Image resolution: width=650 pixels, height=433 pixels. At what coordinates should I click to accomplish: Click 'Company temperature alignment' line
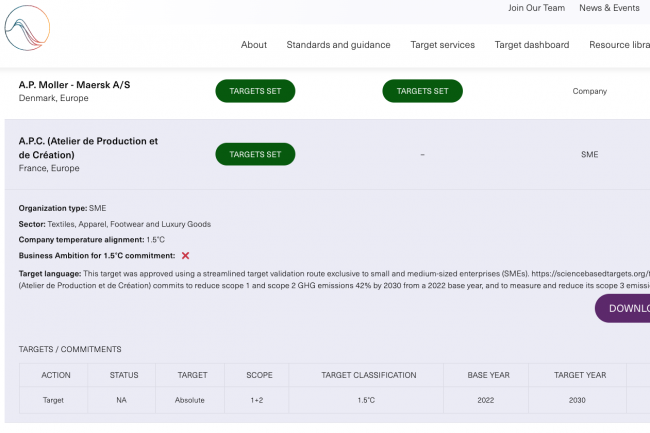pyautogui.click(x=92, y=240)
